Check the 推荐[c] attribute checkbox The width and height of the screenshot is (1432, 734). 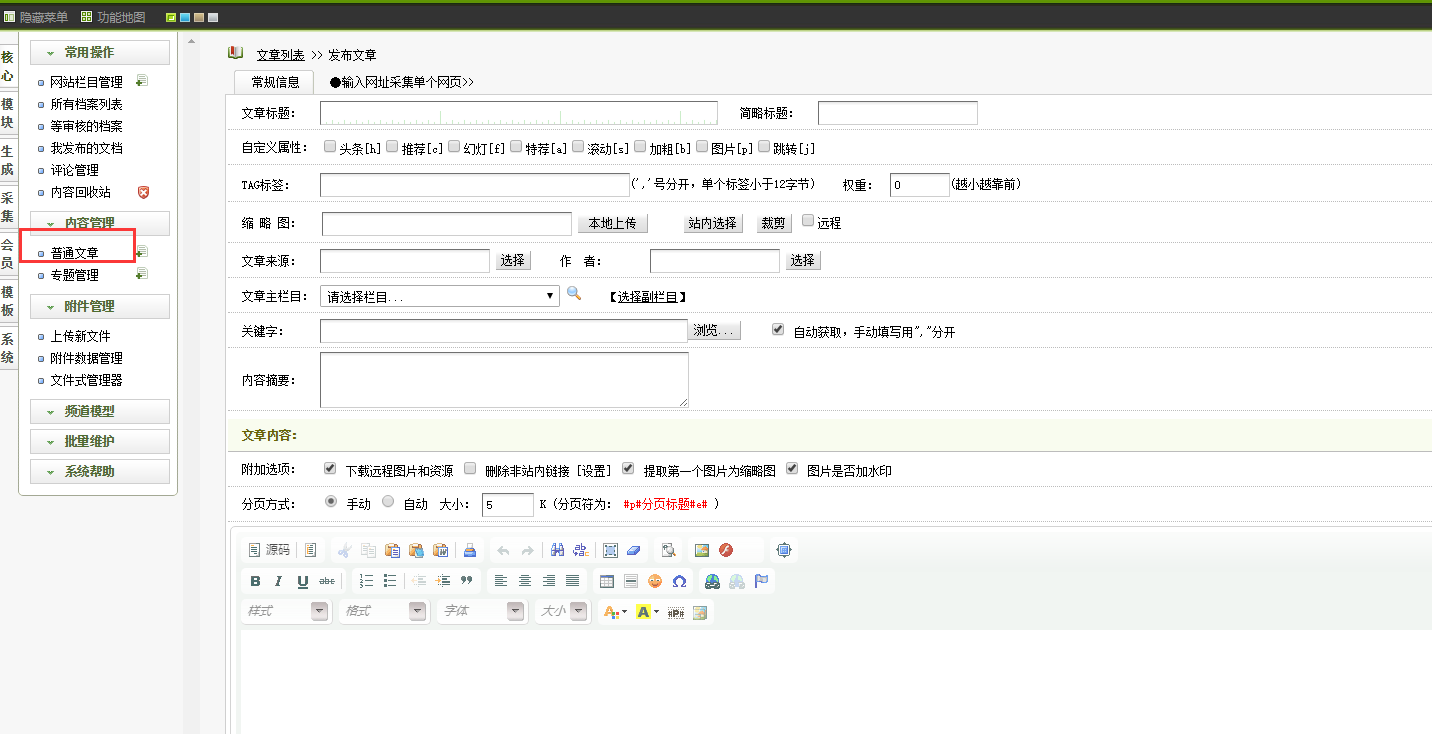click(392, 146)
